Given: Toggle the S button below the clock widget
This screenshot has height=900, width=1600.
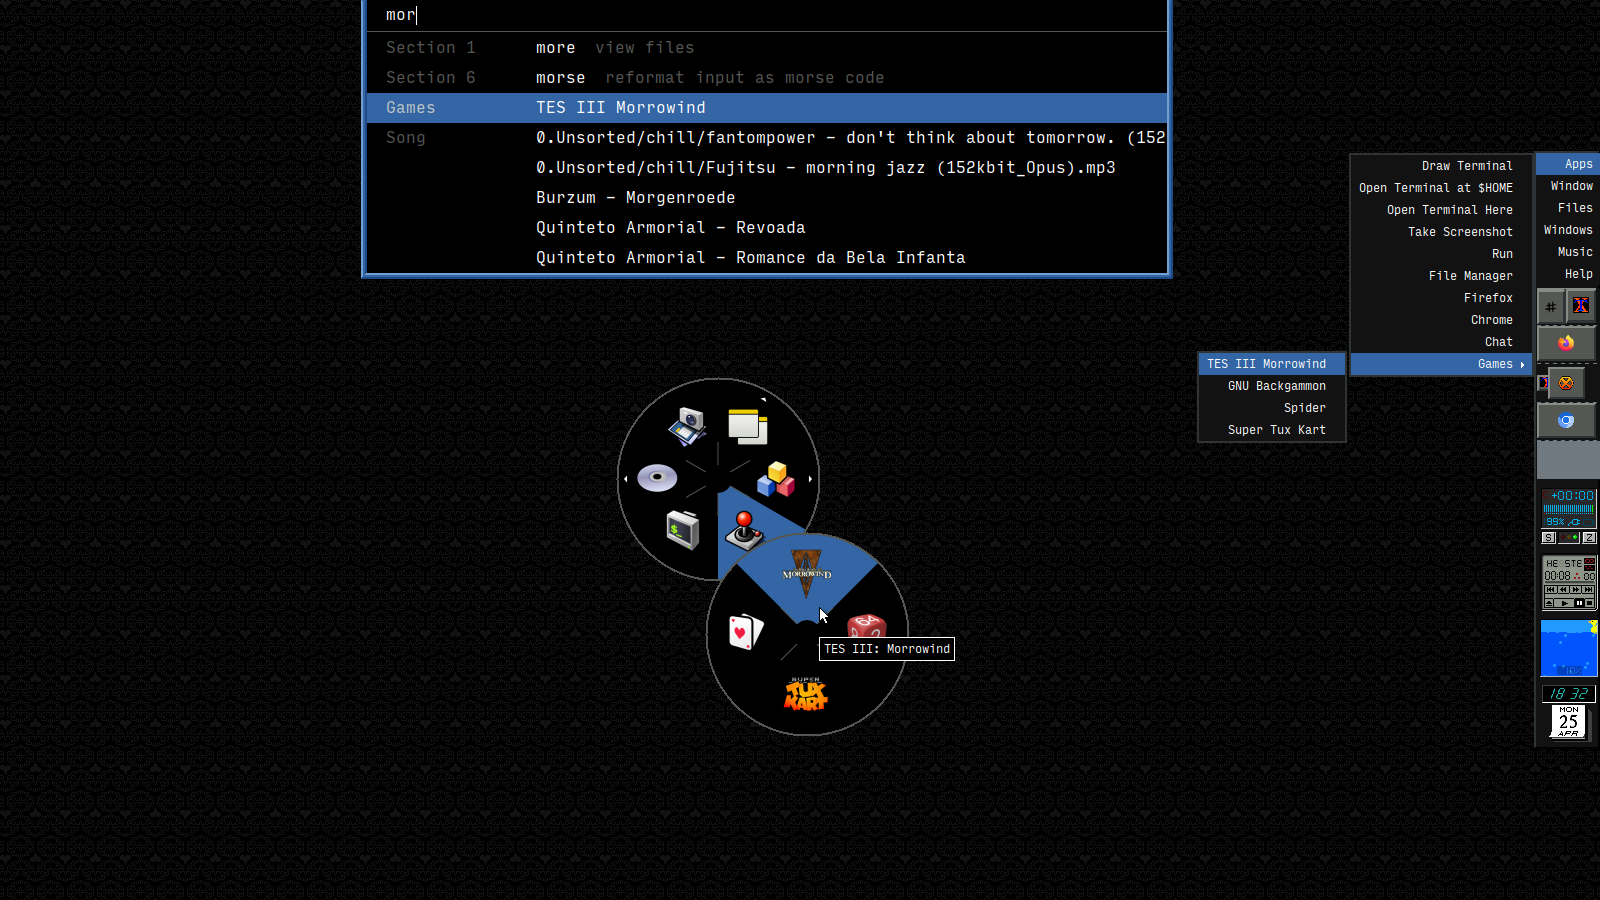Looking at the screenshot, I should (x=1548, y=538).
